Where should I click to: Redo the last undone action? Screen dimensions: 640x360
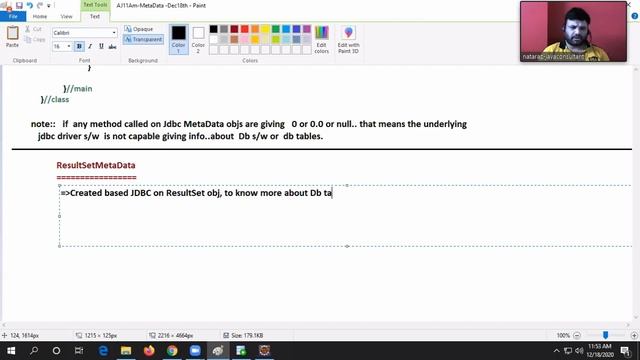click(x=40, y=5)
